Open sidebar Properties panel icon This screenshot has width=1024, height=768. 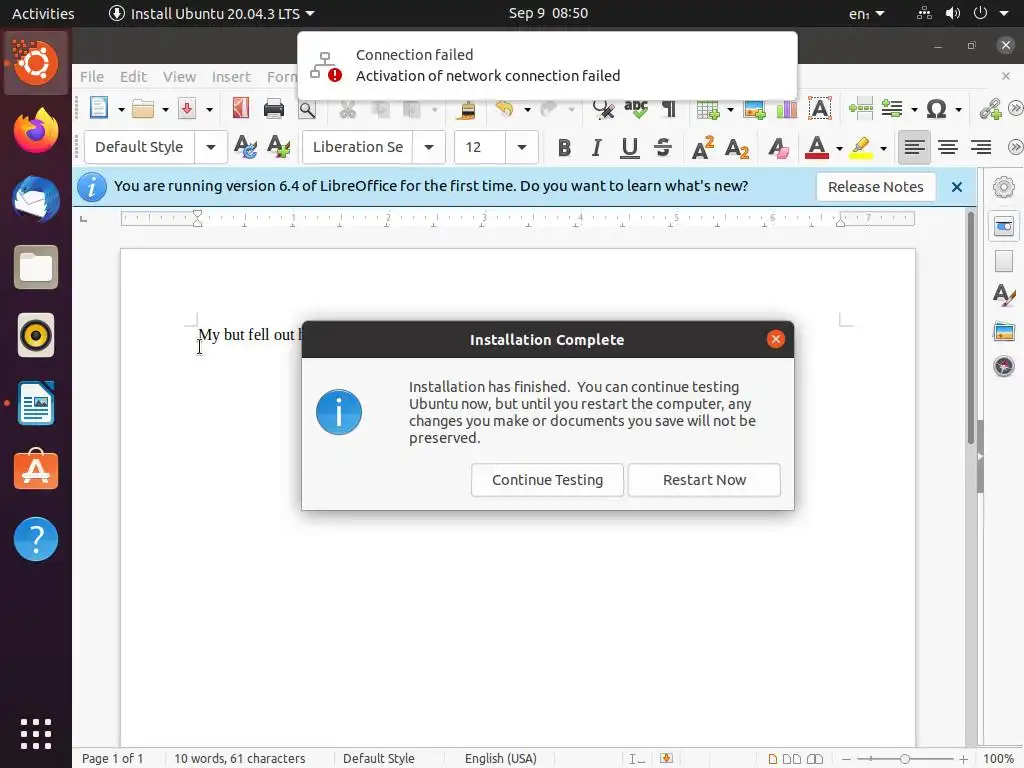click(x=1004, y=226)
